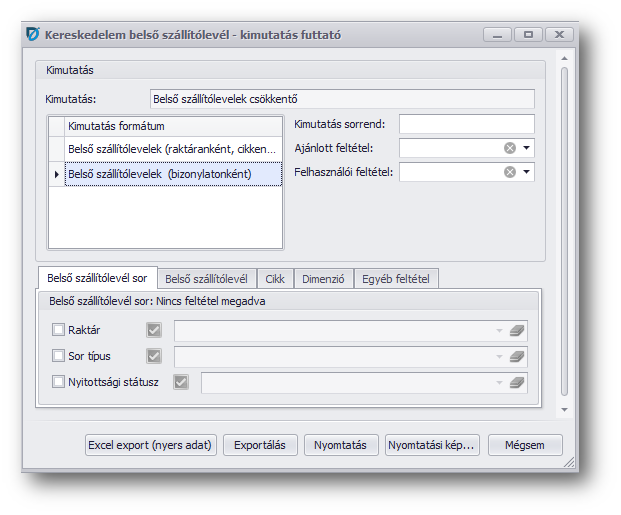This screenshot has width=621, height=515.
Task: Click the clear icon in Ajánlott feltétel field
Action: click(x=510, y=148)
